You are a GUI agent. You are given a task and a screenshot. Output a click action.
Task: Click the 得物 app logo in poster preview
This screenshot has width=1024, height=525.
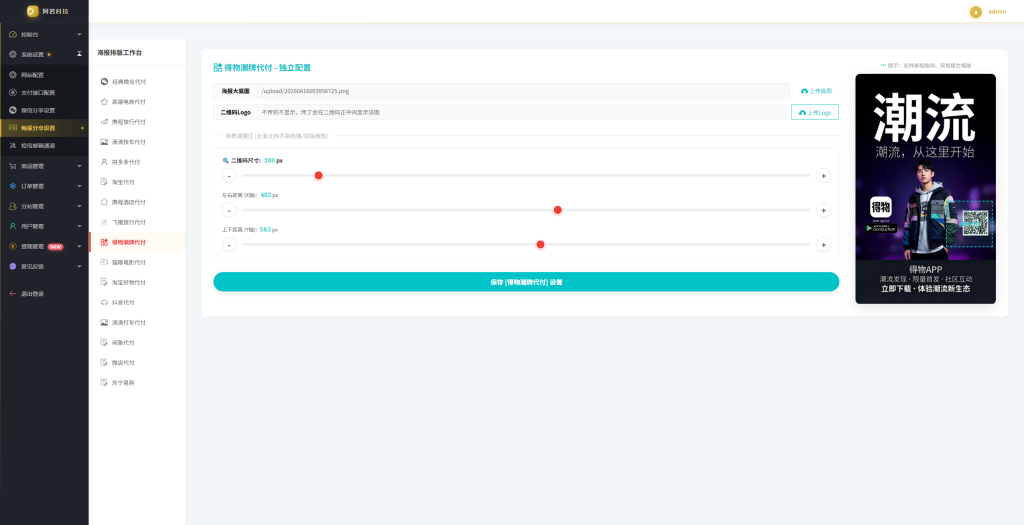click(881, 208)
